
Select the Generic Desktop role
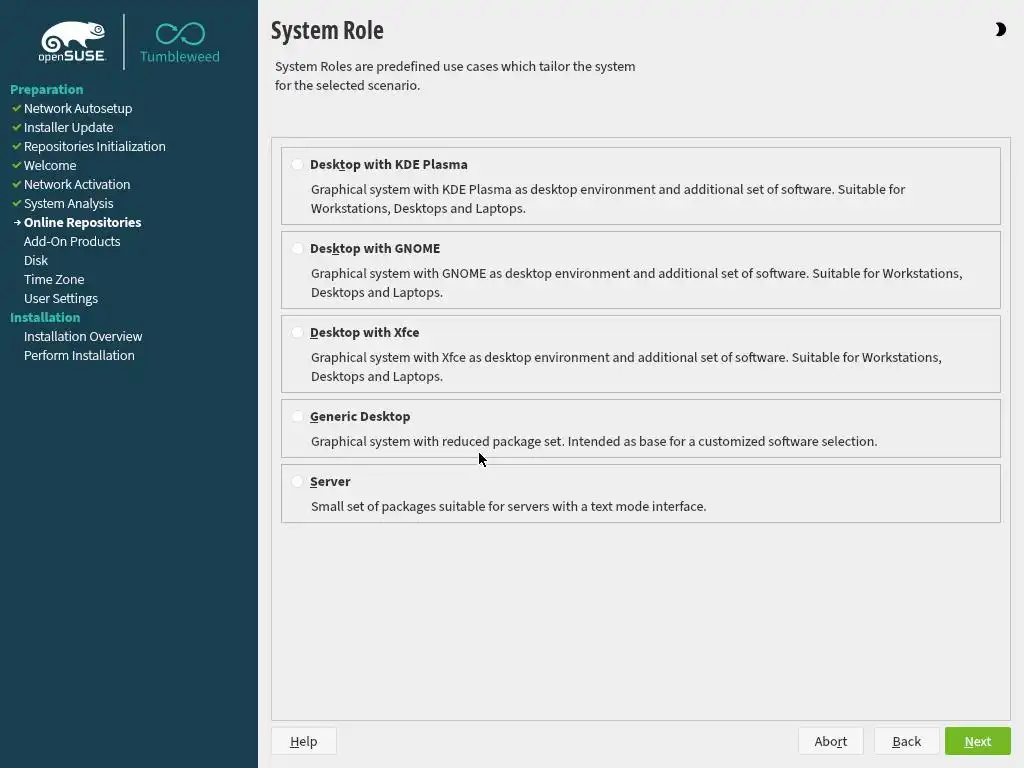298,417
